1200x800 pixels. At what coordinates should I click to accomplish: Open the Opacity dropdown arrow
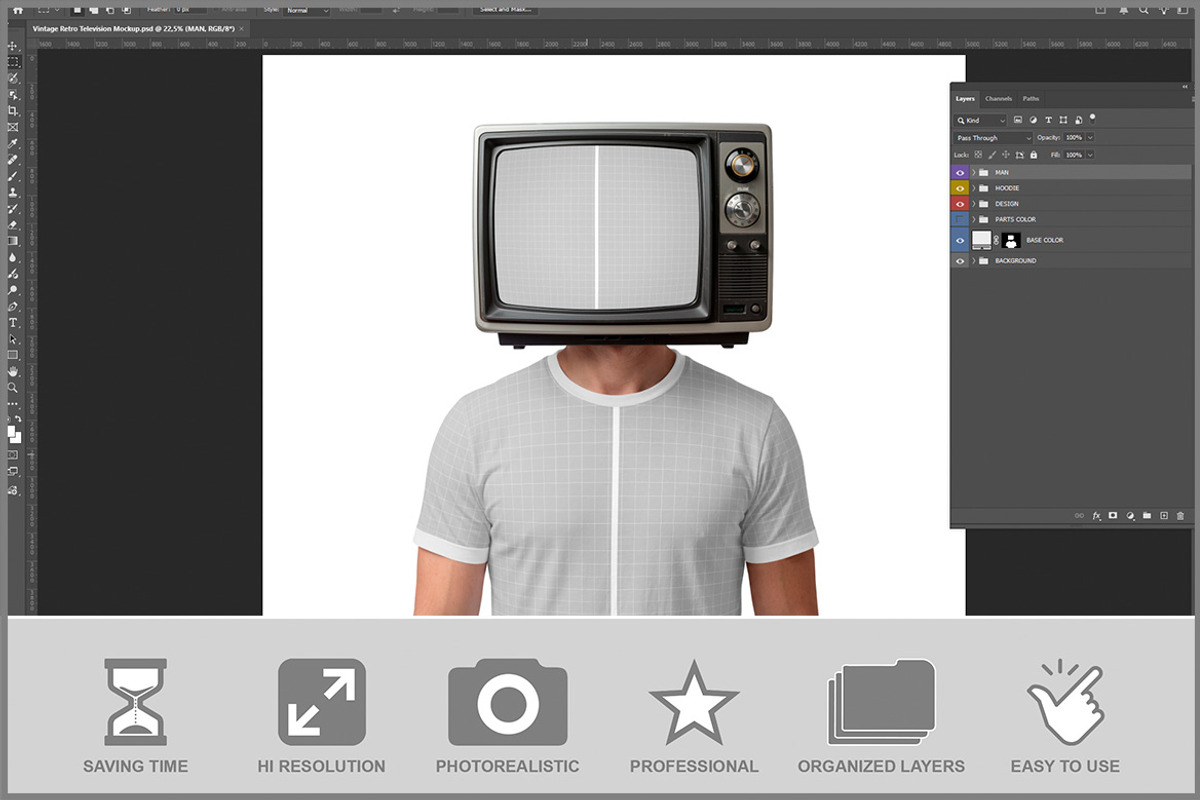1090,137
